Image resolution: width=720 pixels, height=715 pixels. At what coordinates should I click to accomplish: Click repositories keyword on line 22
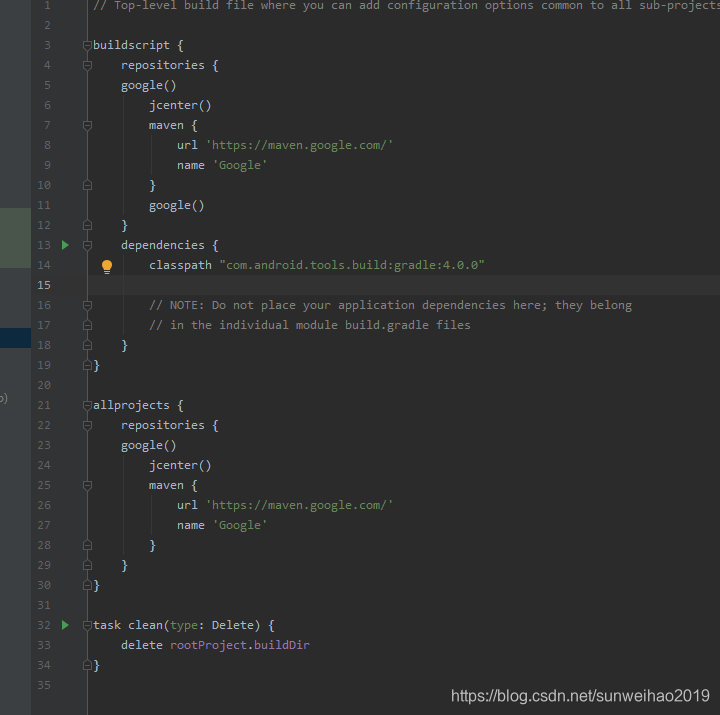pos(163,425)
